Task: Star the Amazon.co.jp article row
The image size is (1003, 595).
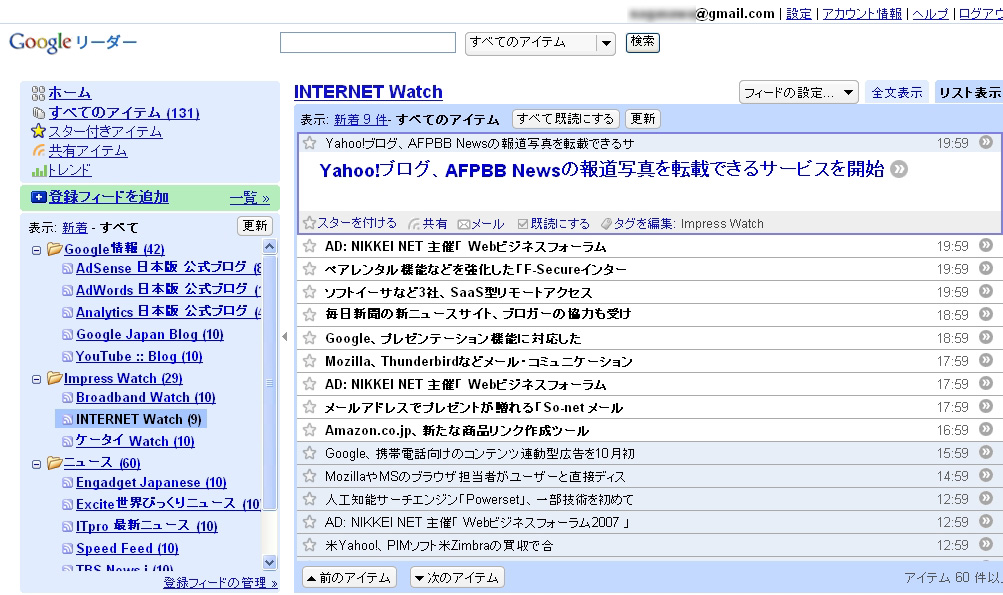Action: (310, 430)
